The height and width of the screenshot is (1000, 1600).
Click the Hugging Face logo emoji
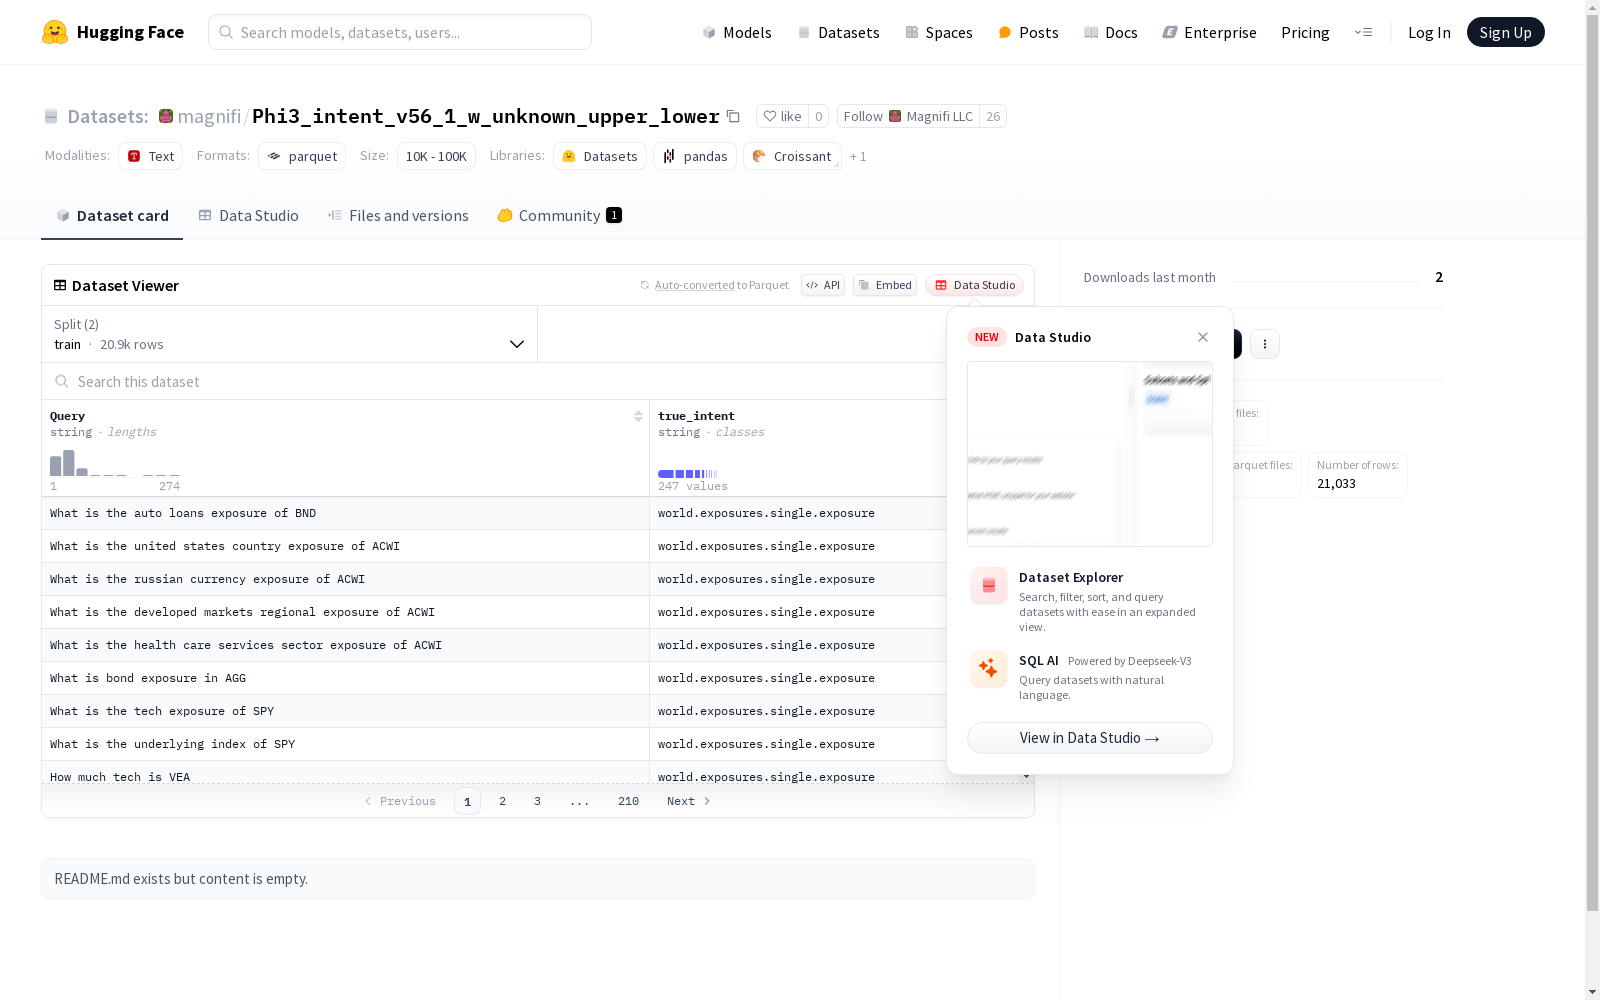(55, 32)
